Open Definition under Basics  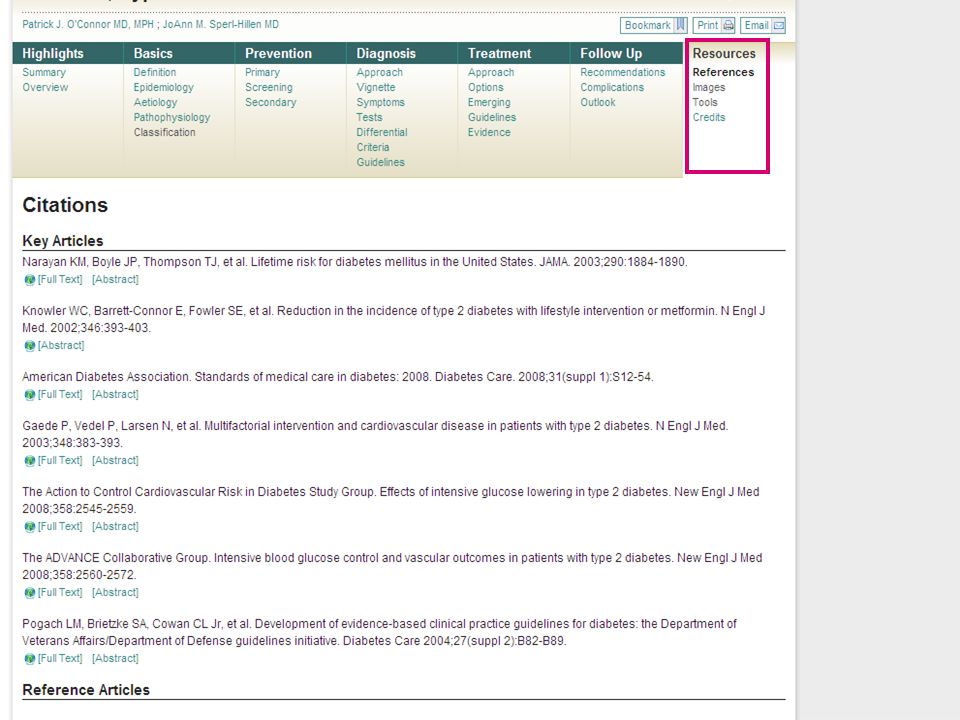[155, 72]
